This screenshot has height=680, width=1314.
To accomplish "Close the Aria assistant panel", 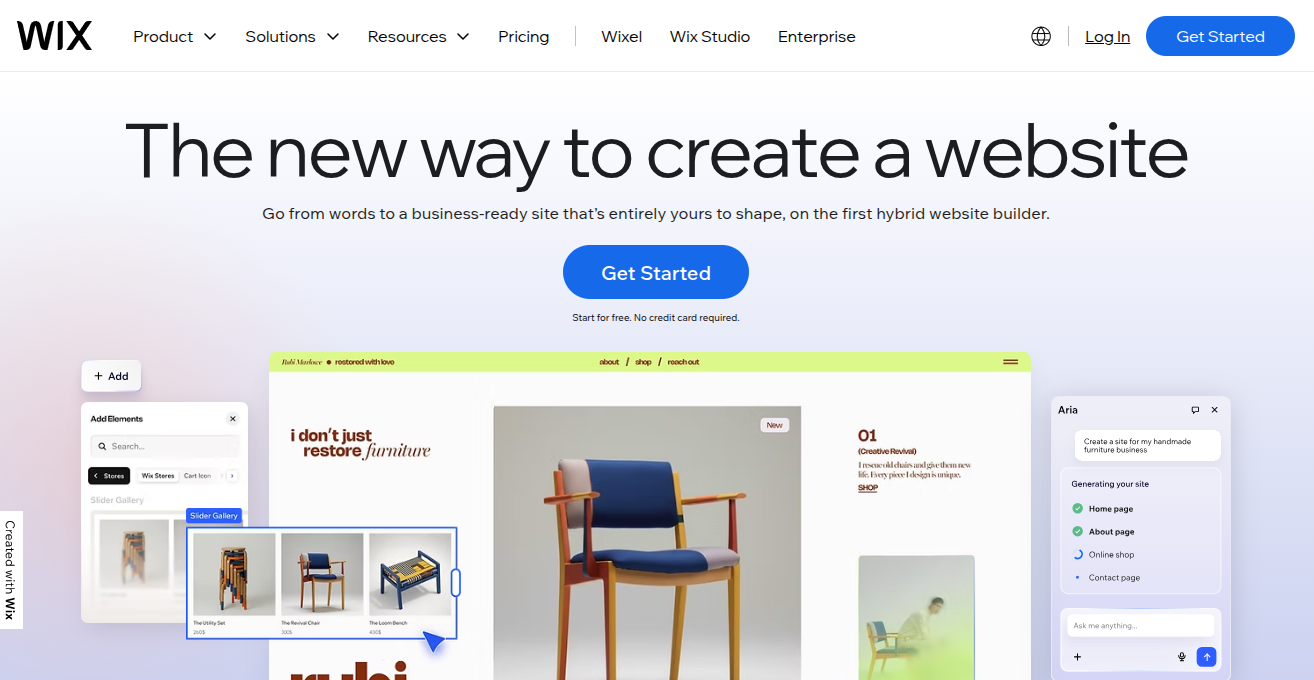I will click(x=1215, y=410).
